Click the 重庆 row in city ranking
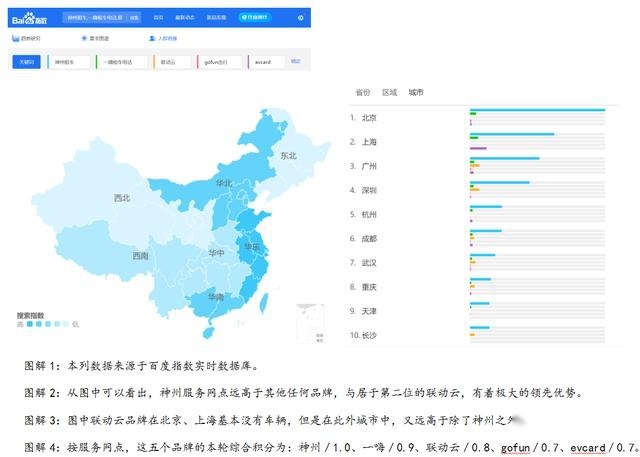This screenshot has height=457, width=640. coord(478,287)
